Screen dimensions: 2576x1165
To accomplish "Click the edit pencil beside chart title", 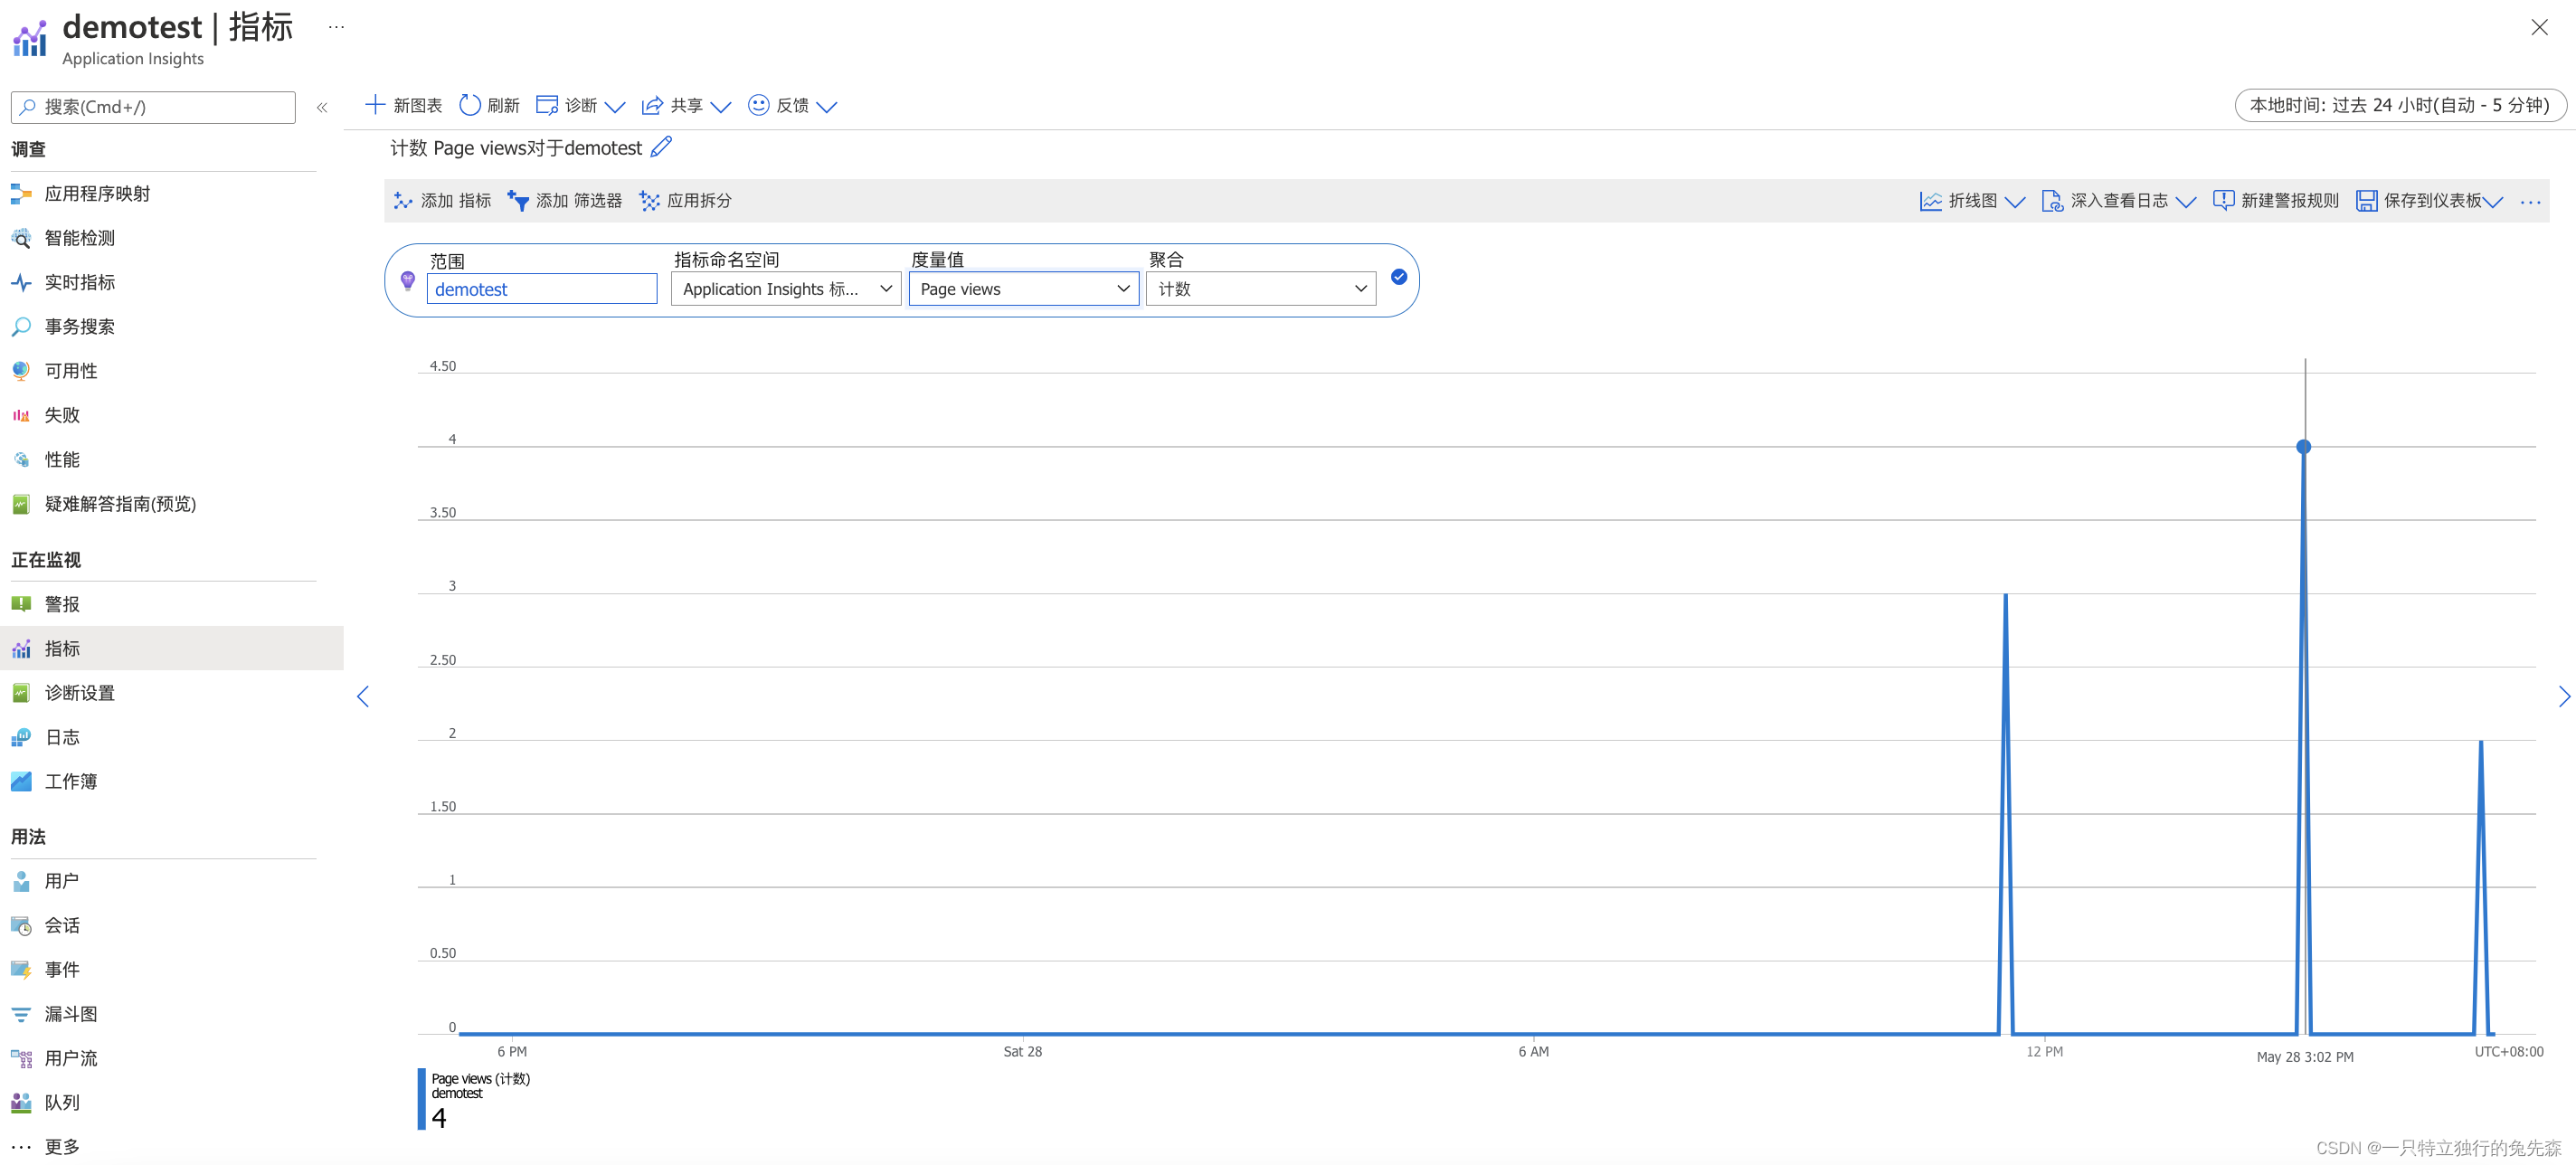I will tap(661, 147).
